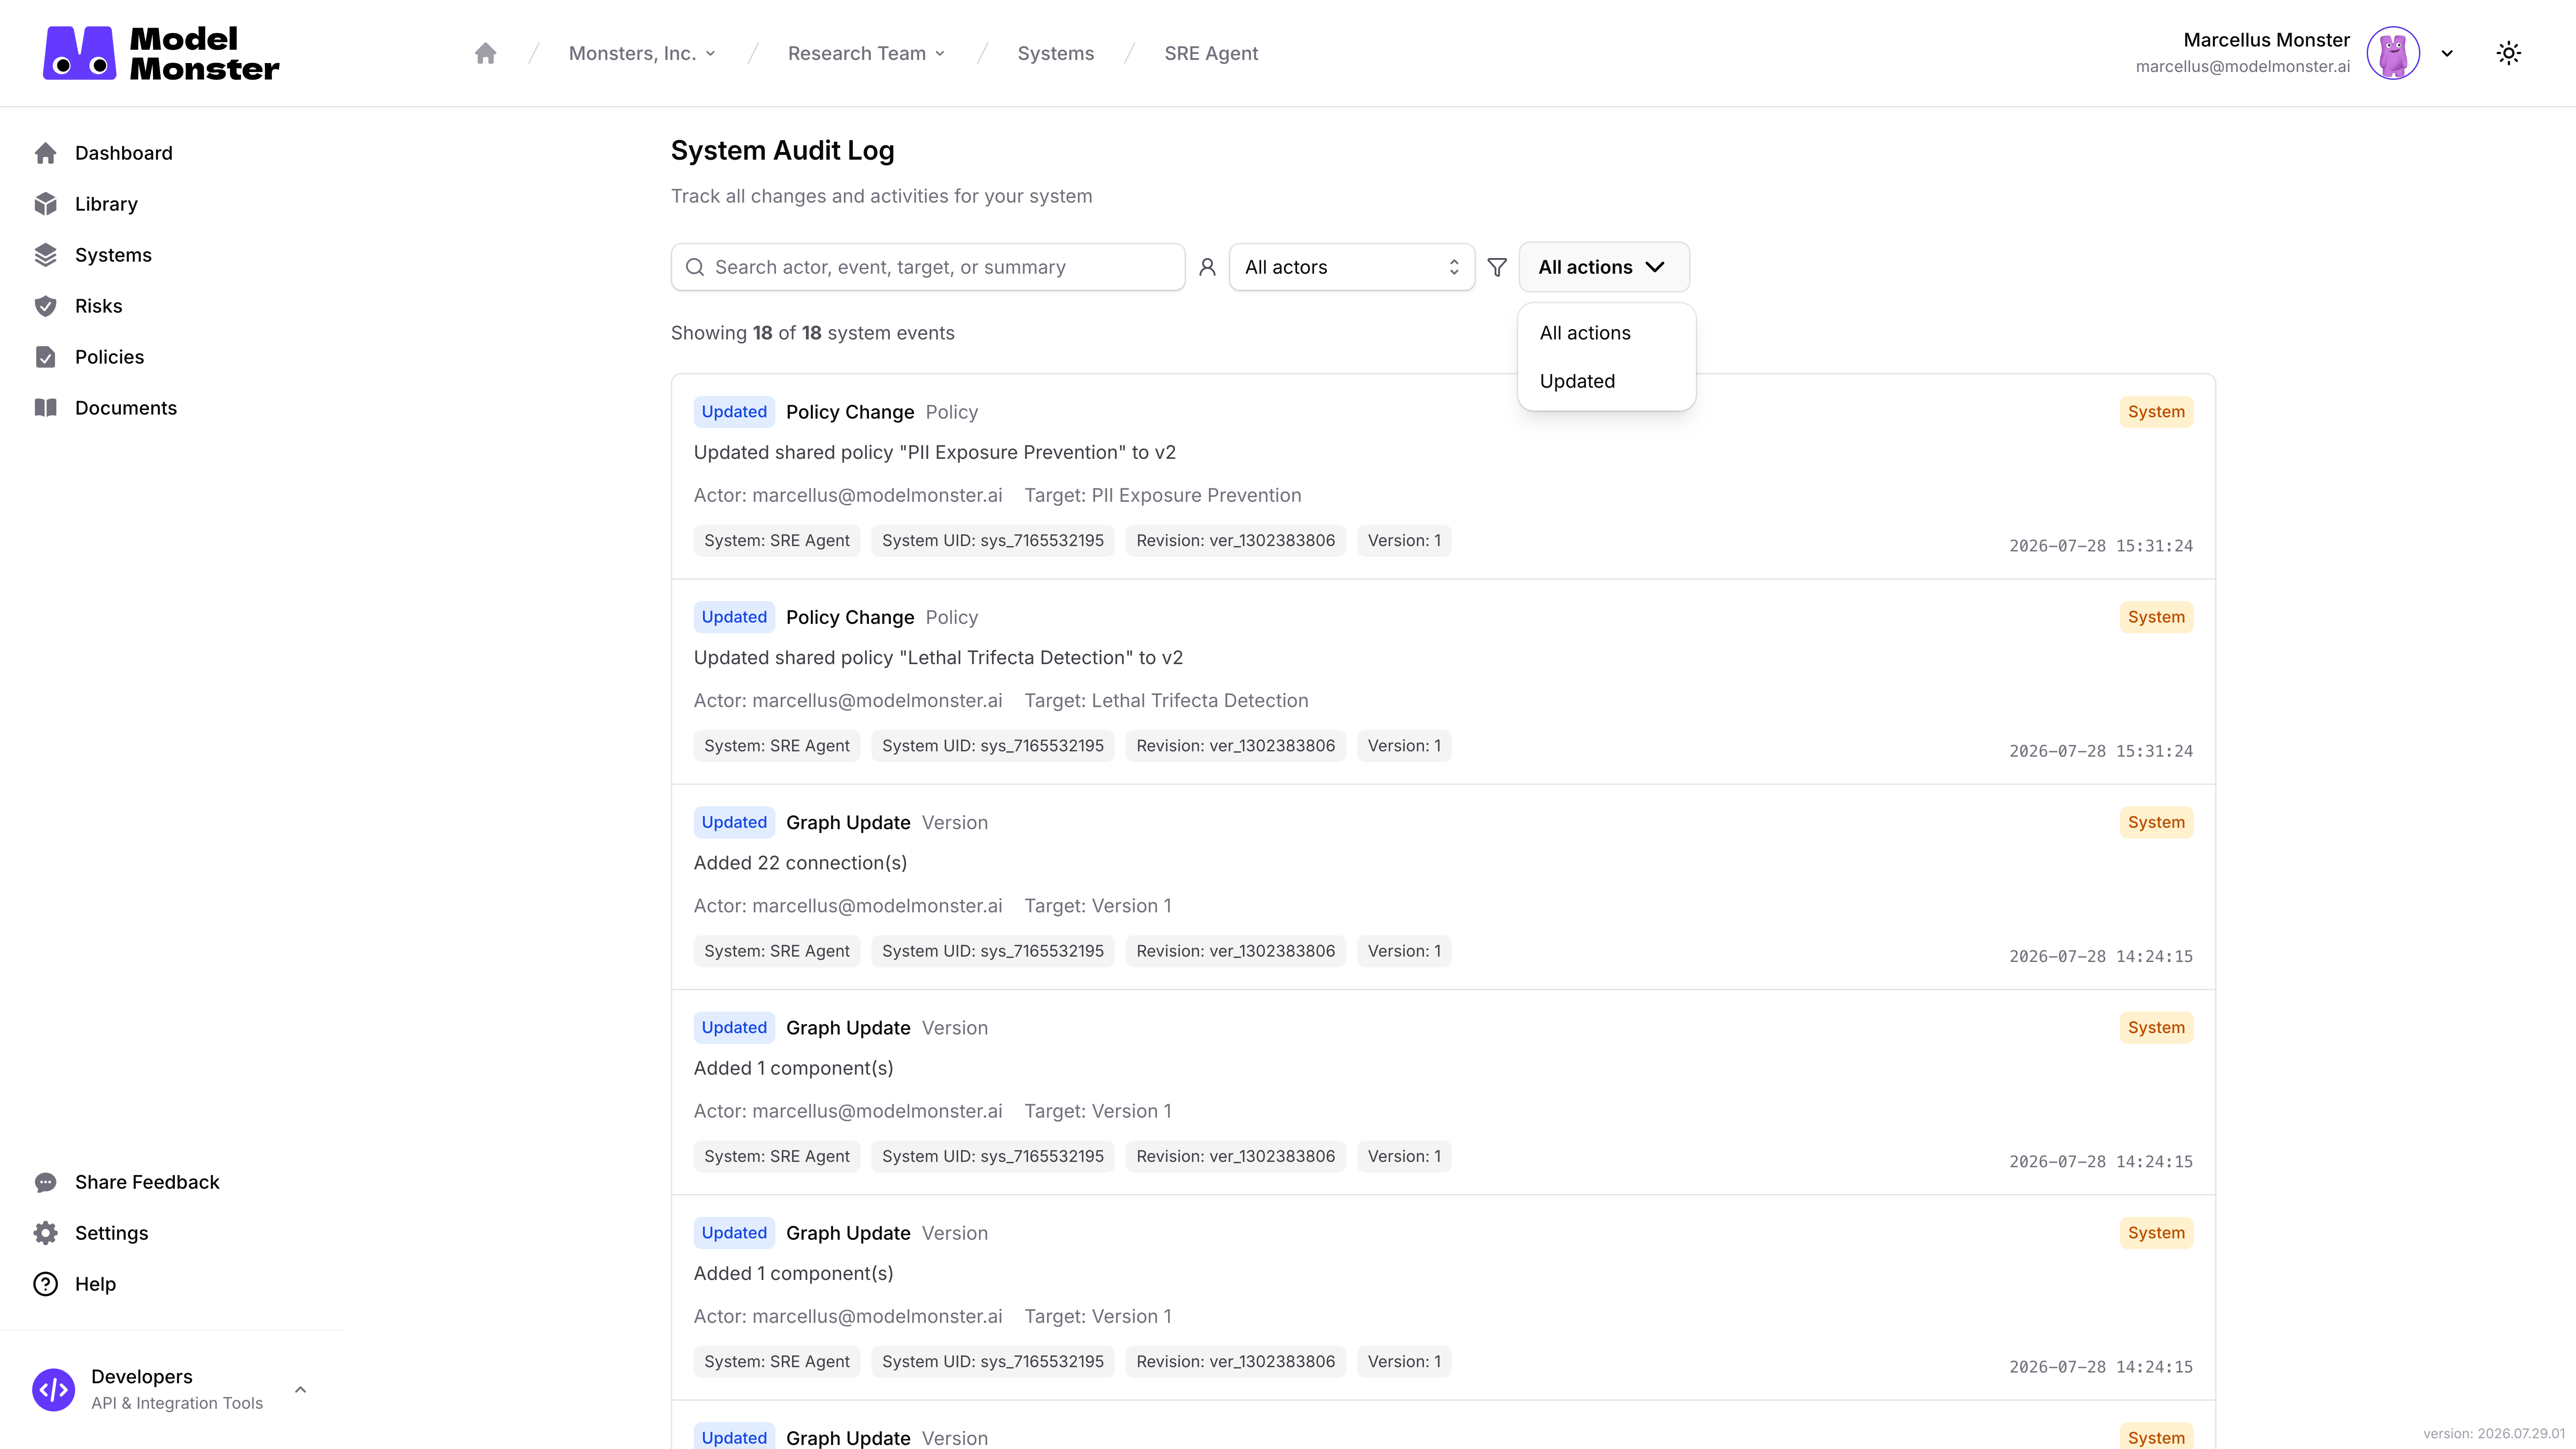Image resolution: width=2576 pixels, height=1449 pixels.
Task: Focus the audit log search field
Action: click(928, 267)
